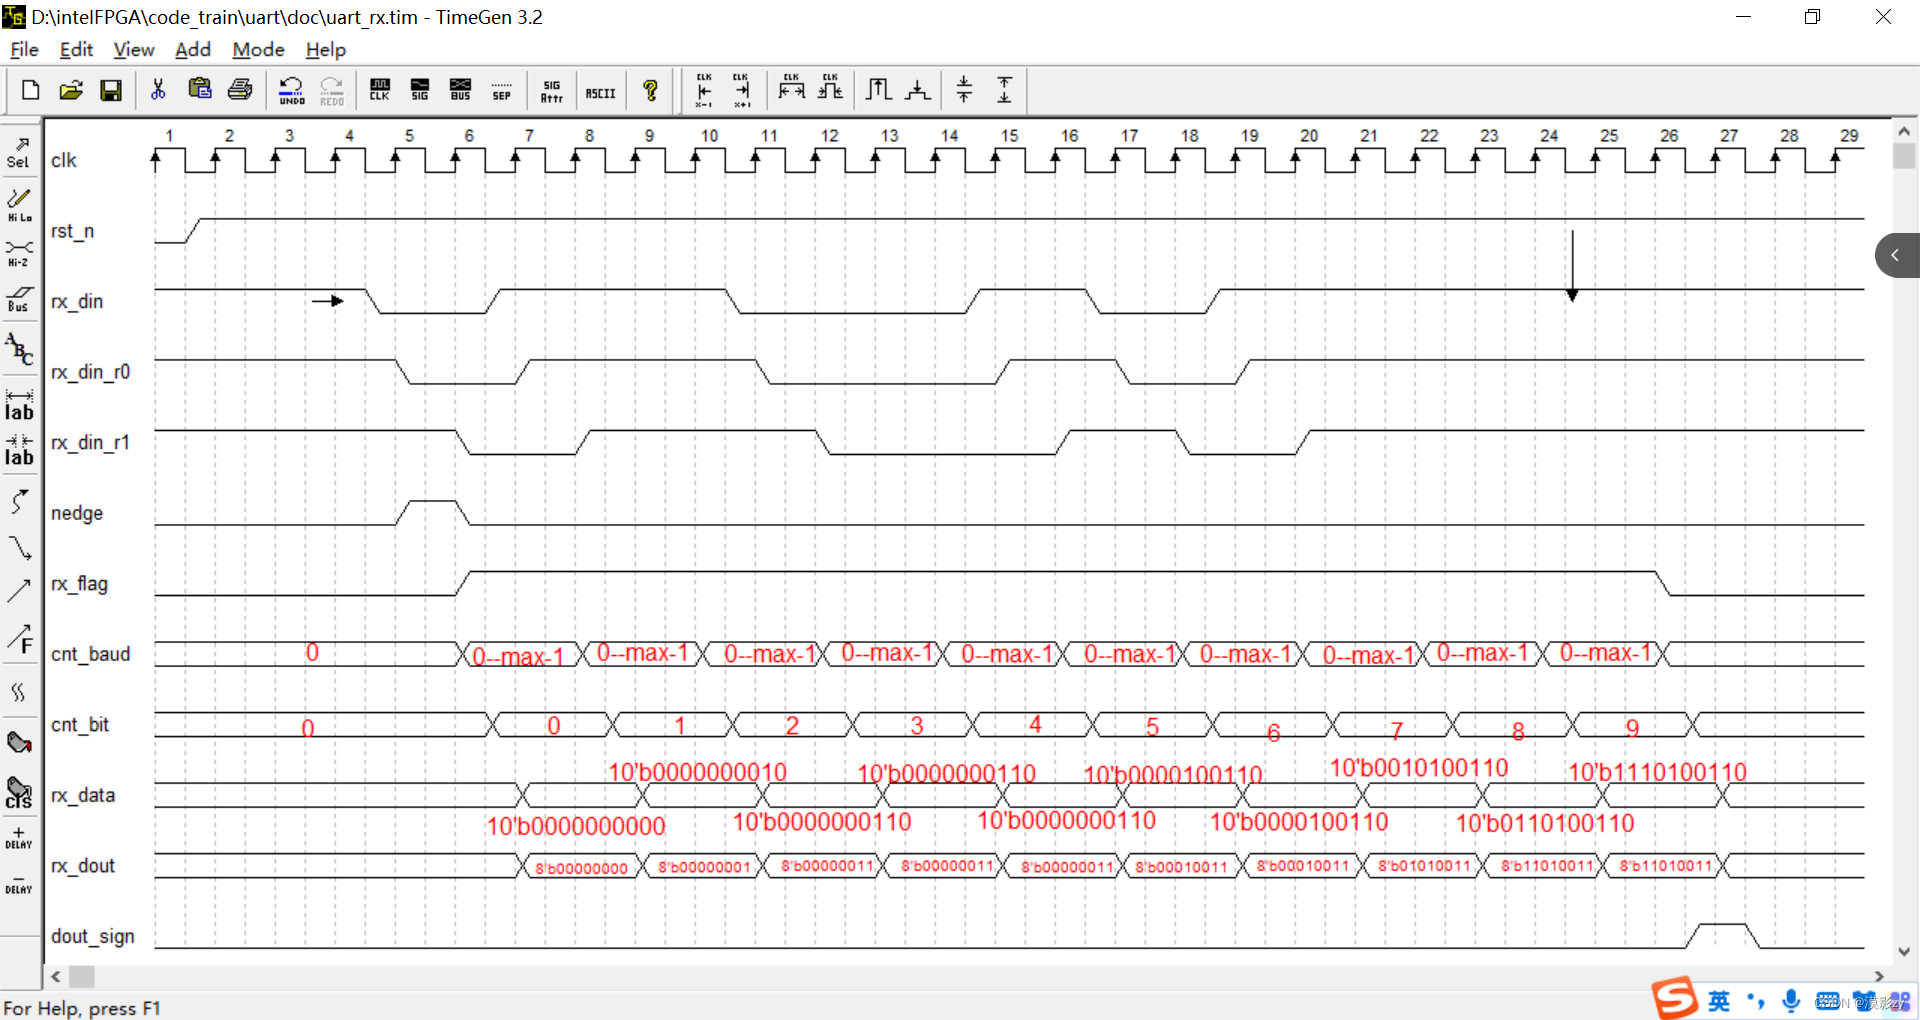Select the Hi-Z state tool

[x=19, y=252]
